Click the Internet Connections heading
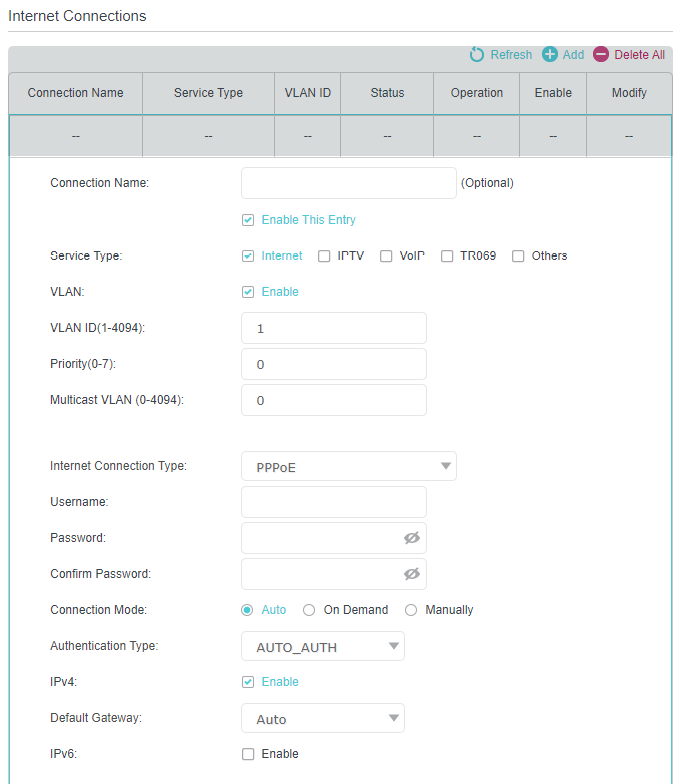 tap(78, 16)
